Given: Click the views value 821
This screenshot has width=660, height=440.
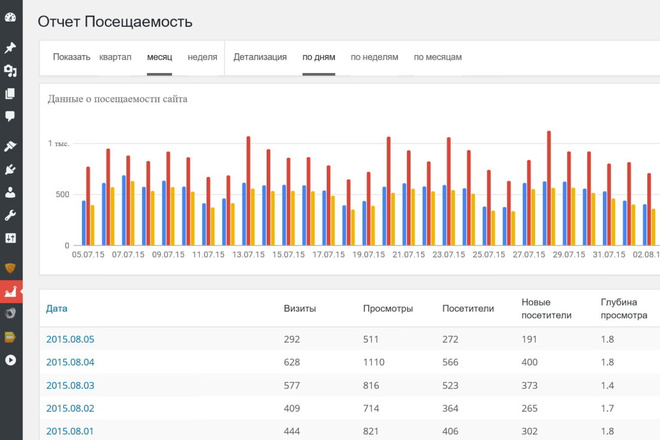Looking at the screenshot, I should [x=371, y=431].
